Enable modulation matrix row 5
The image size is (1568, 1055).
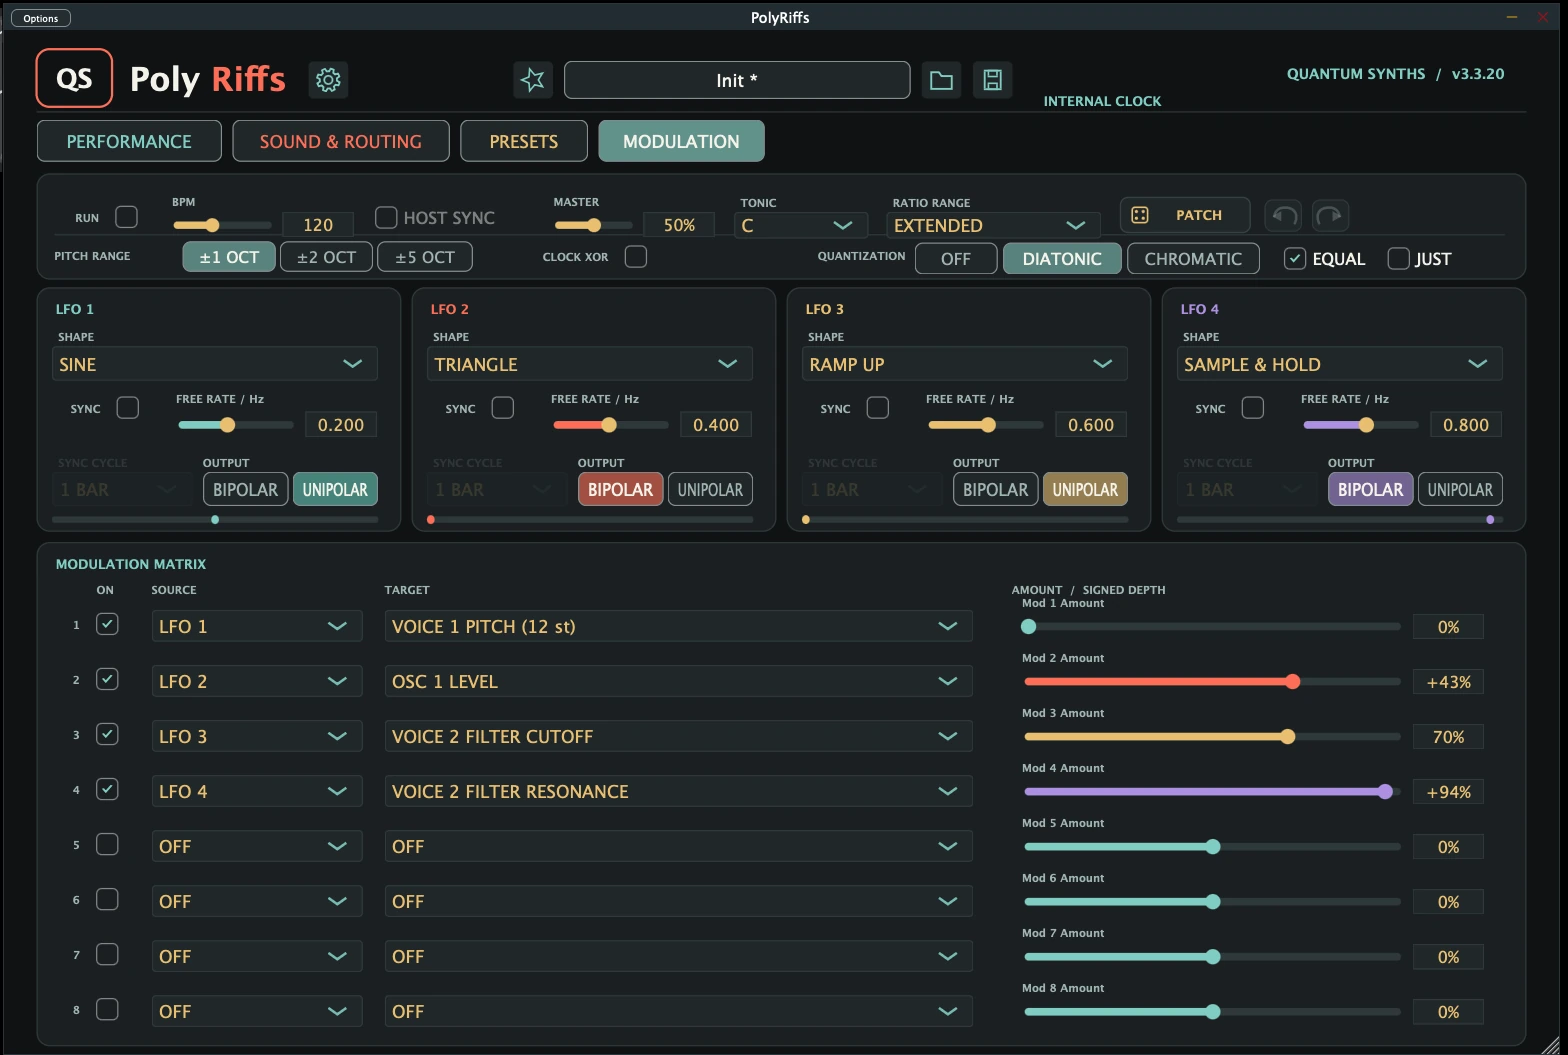pyautogui.click(x=107, y=844)
